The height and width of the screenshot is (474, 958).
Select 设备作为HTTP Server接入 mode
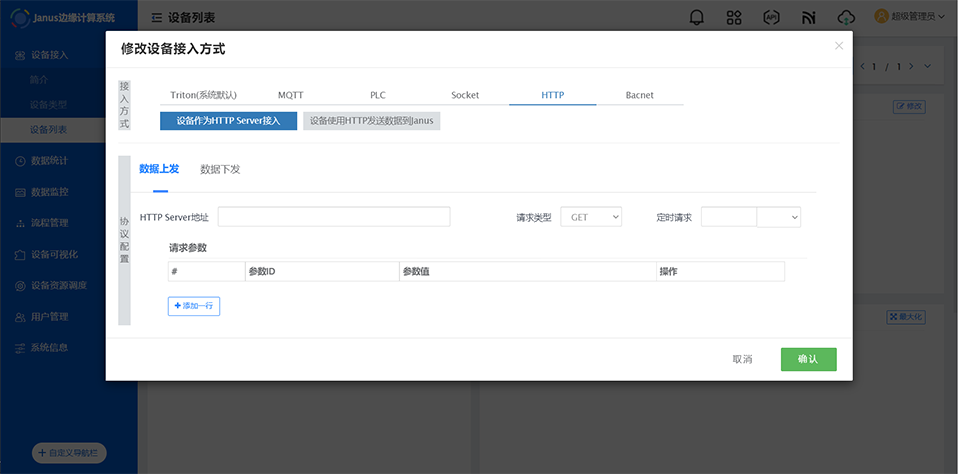[x=228, y=121]
